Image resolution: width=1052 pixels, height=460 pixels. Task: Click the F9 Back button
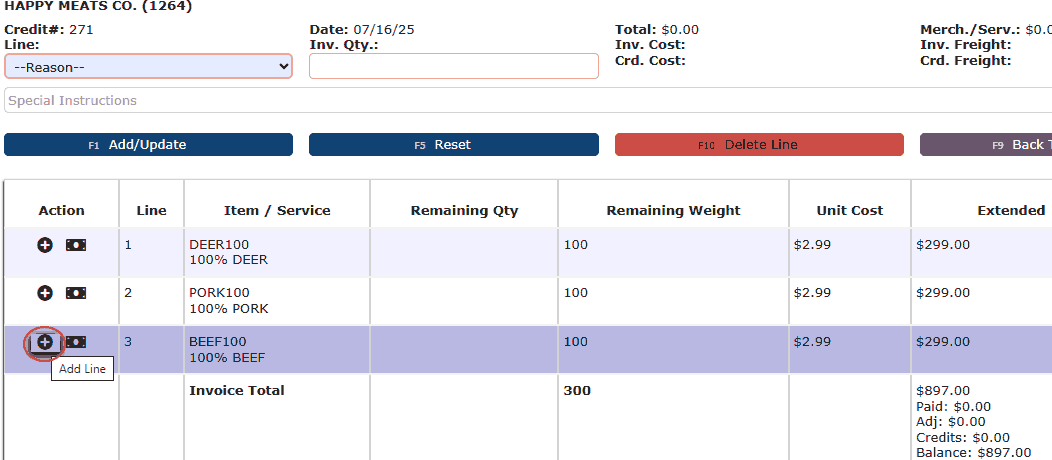point(985,145)
